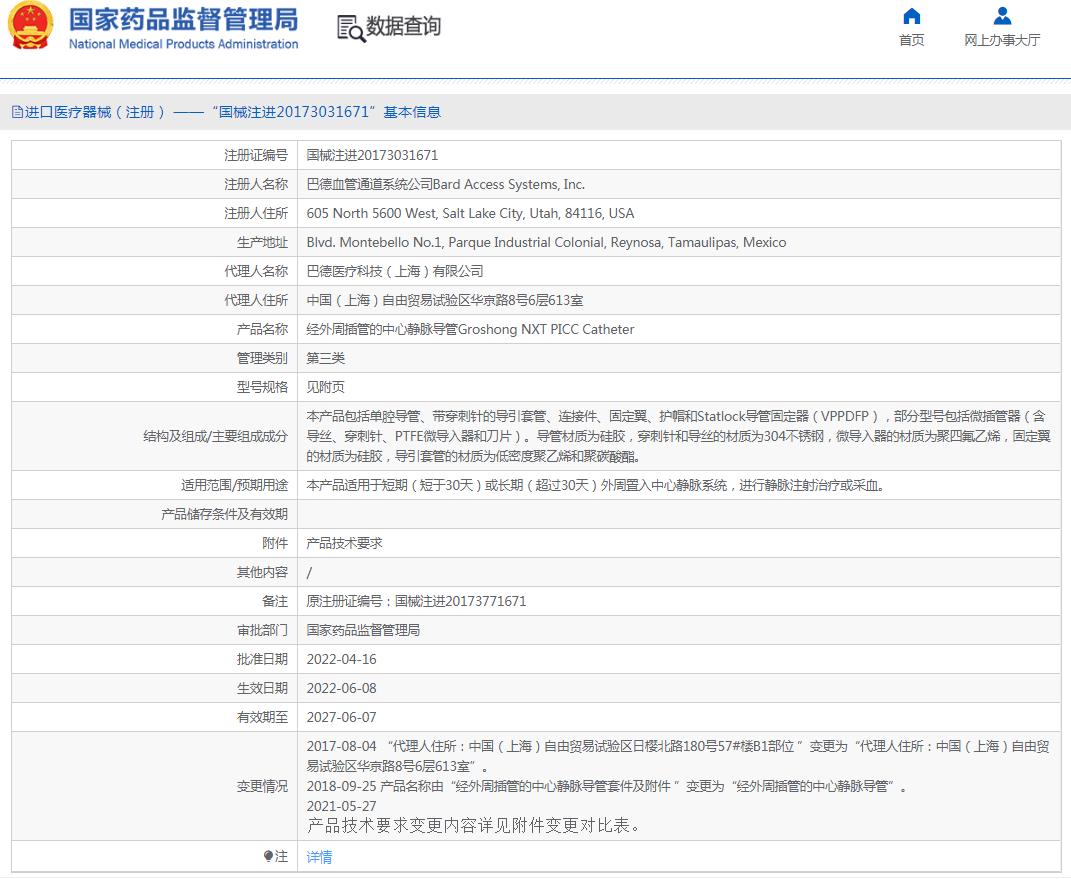Click the 管理类别 row label
The image size is (1071, 879).
pyautogui.click(x=262, y=359)
